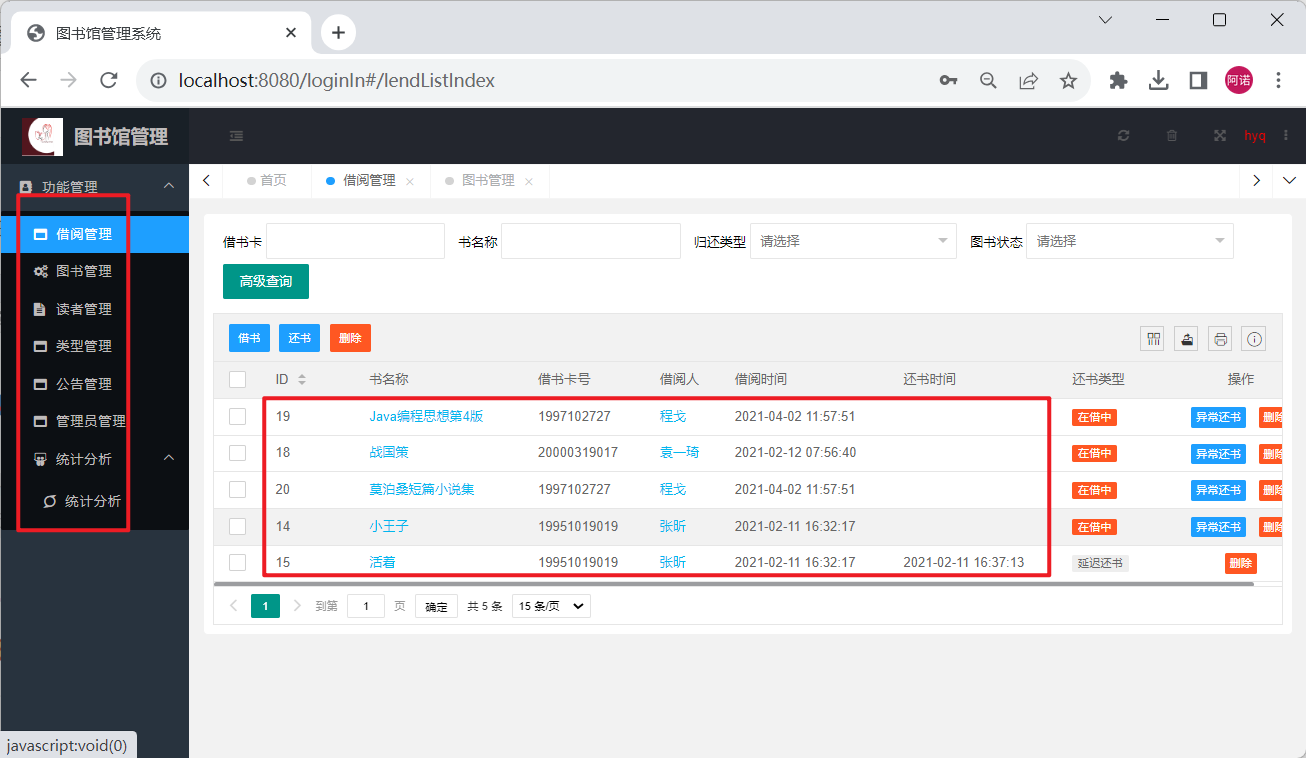Click the orange 删除 toolbar button

[x=350, y=338]
